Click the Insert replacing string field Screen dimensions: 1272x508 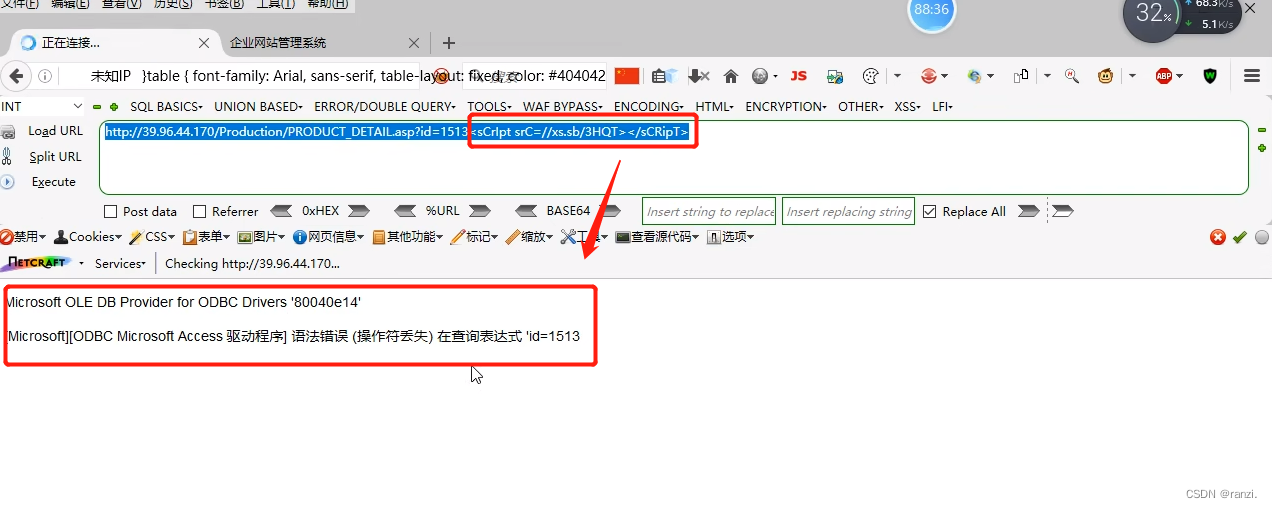coord(848,211)
